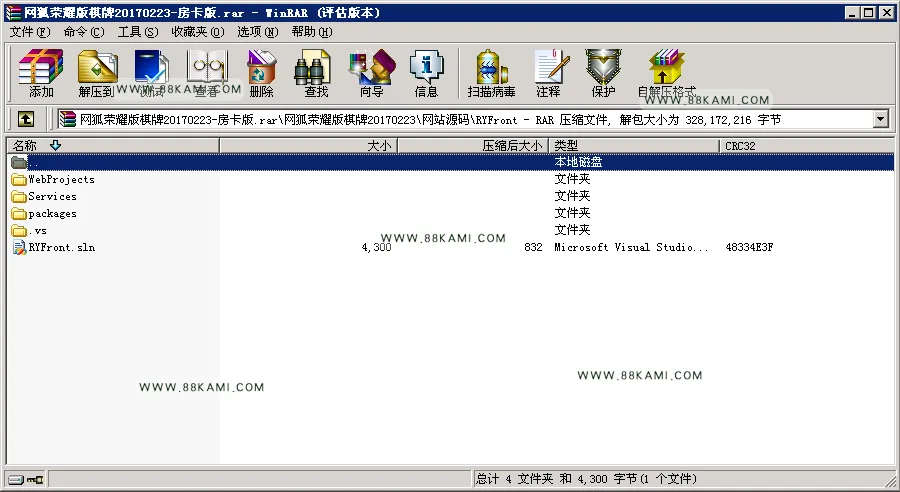
Task: Open the 文件(F) menu
Action: coord(30,32)
